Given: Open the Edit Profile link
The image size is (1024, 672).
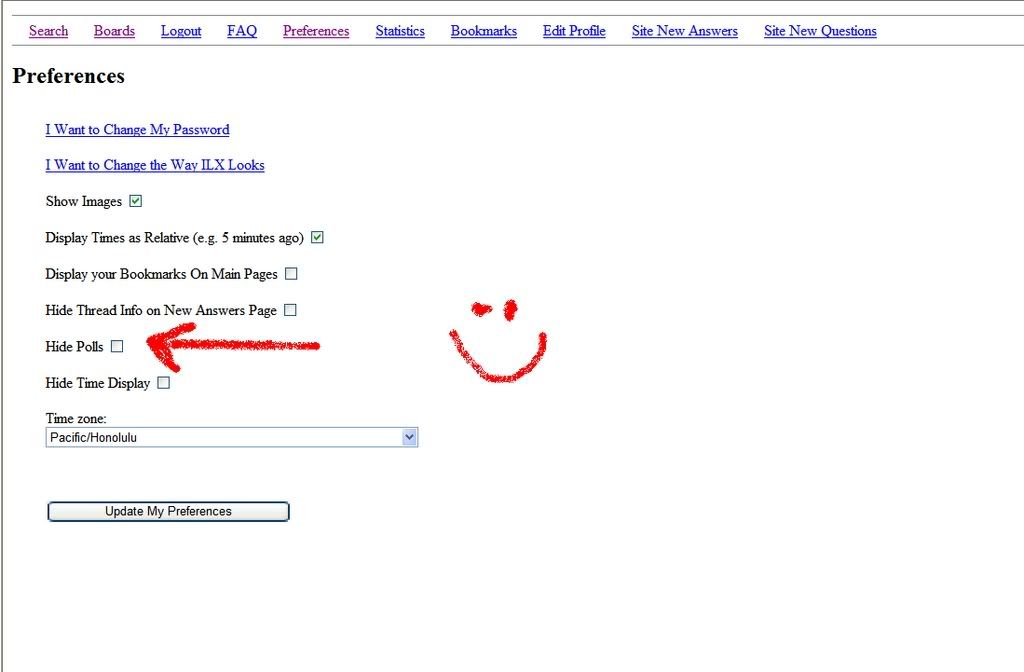Looking at the screenshot, I should [574, 31].
